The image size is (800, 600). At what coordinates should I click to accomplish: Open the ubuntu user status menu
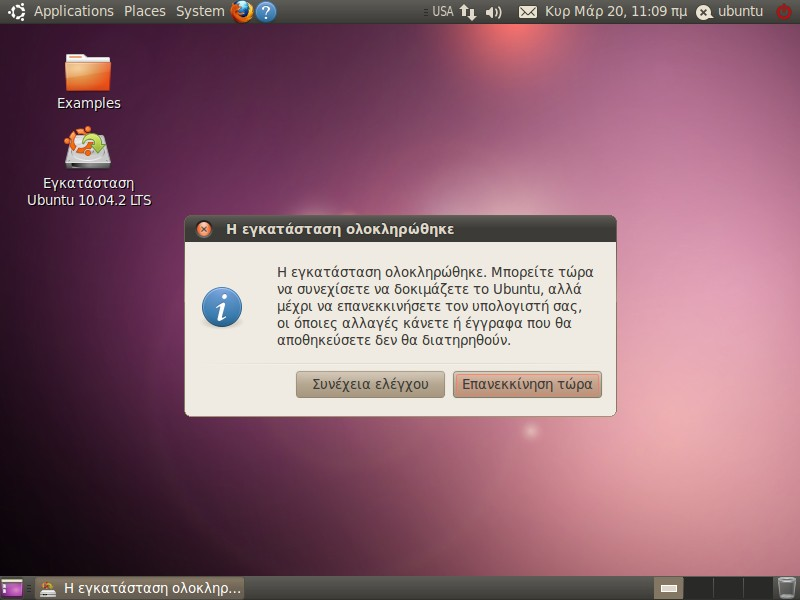(x=730, y=11)
